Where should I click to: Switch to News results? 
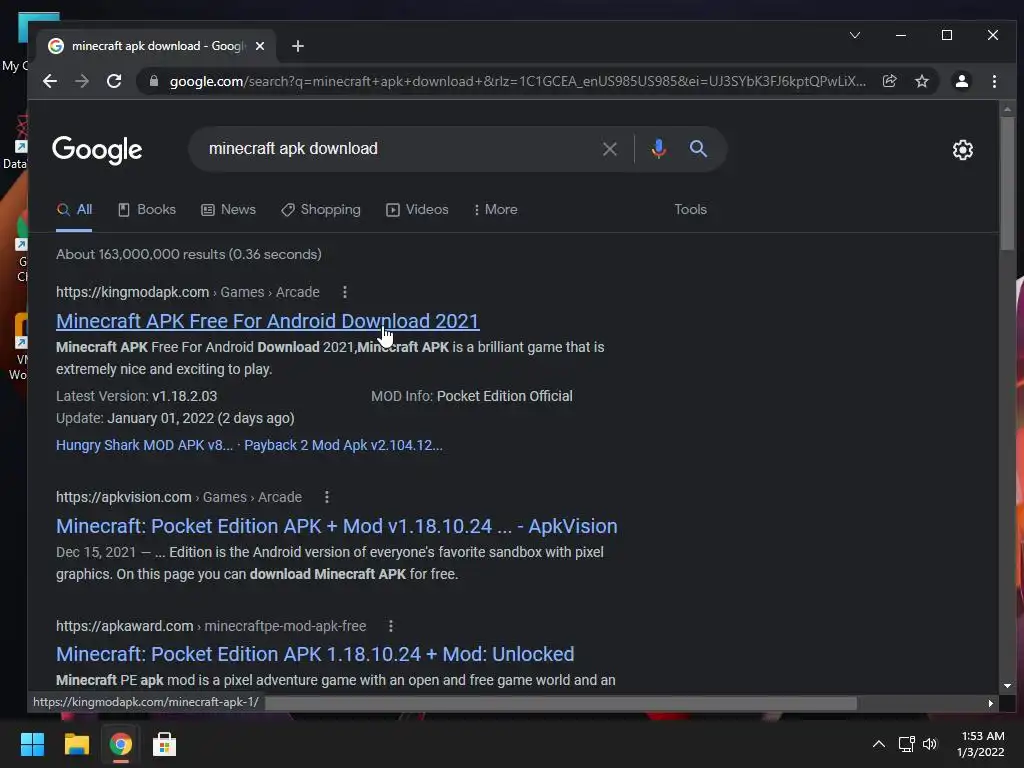coord(229,210)
